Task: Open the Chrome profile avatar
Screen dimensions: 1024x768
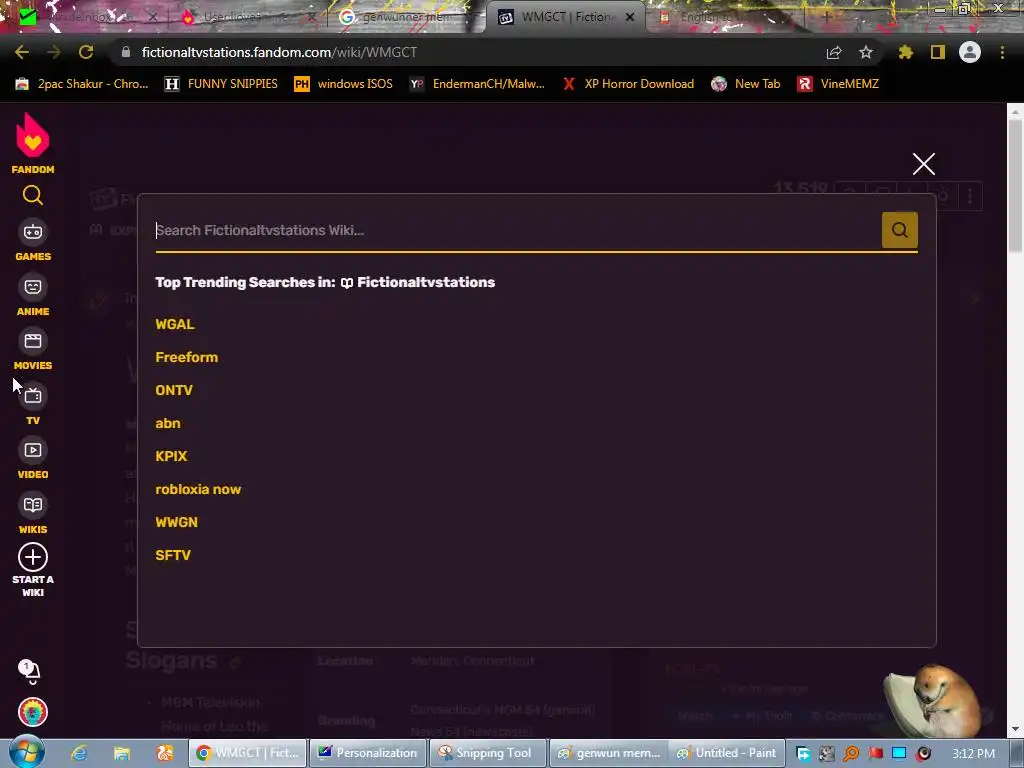Action: pos(970,52)
